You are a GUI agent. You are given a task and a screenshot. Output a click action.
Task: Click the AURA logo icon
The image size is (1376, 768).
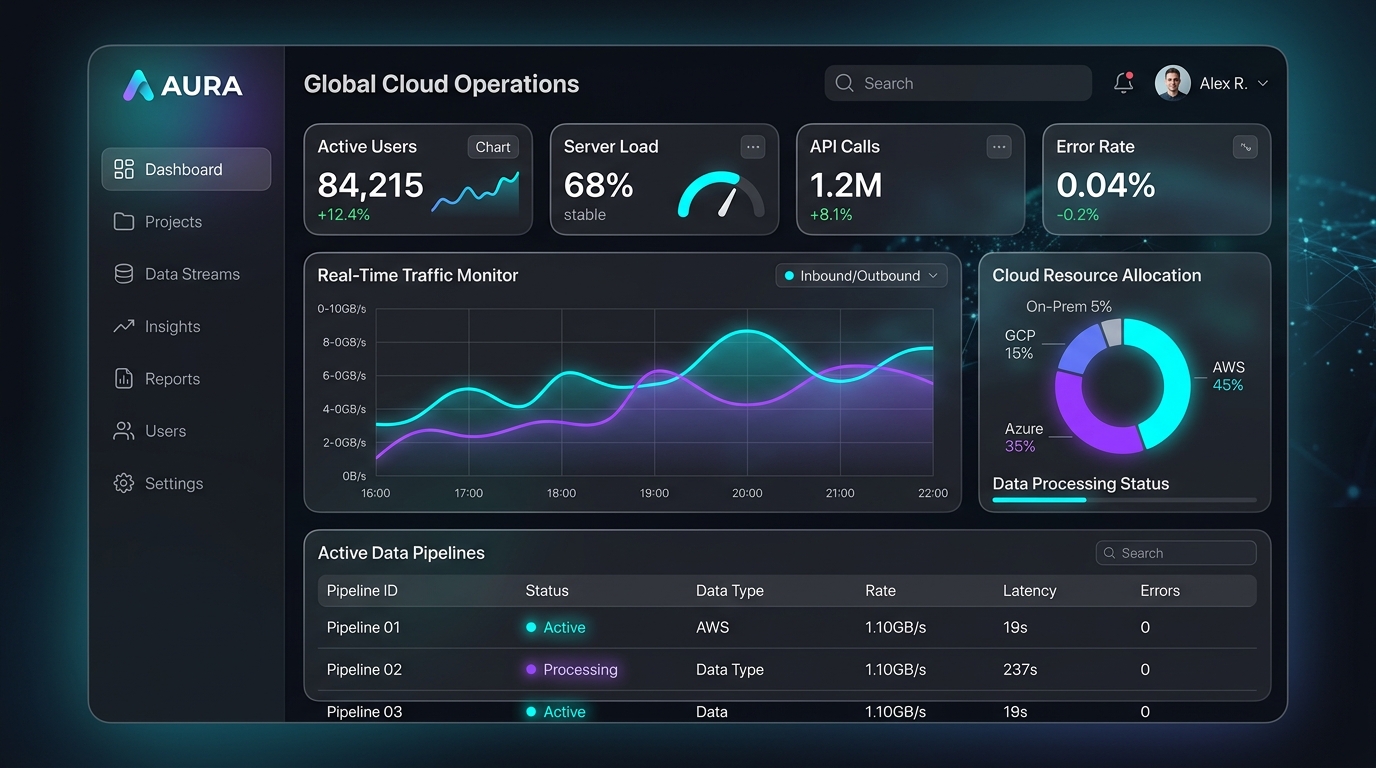[x=138, y=85]
